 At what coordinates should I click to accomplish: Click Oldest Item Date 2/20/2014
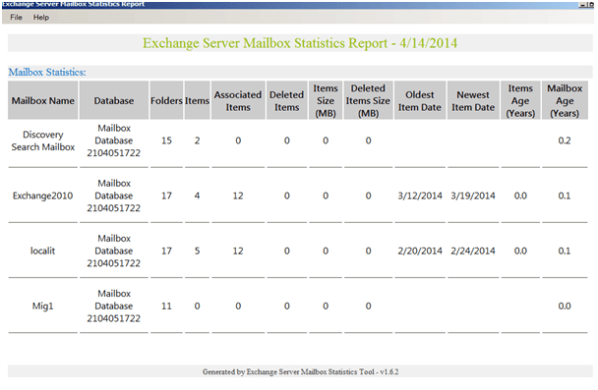point(420,251)
